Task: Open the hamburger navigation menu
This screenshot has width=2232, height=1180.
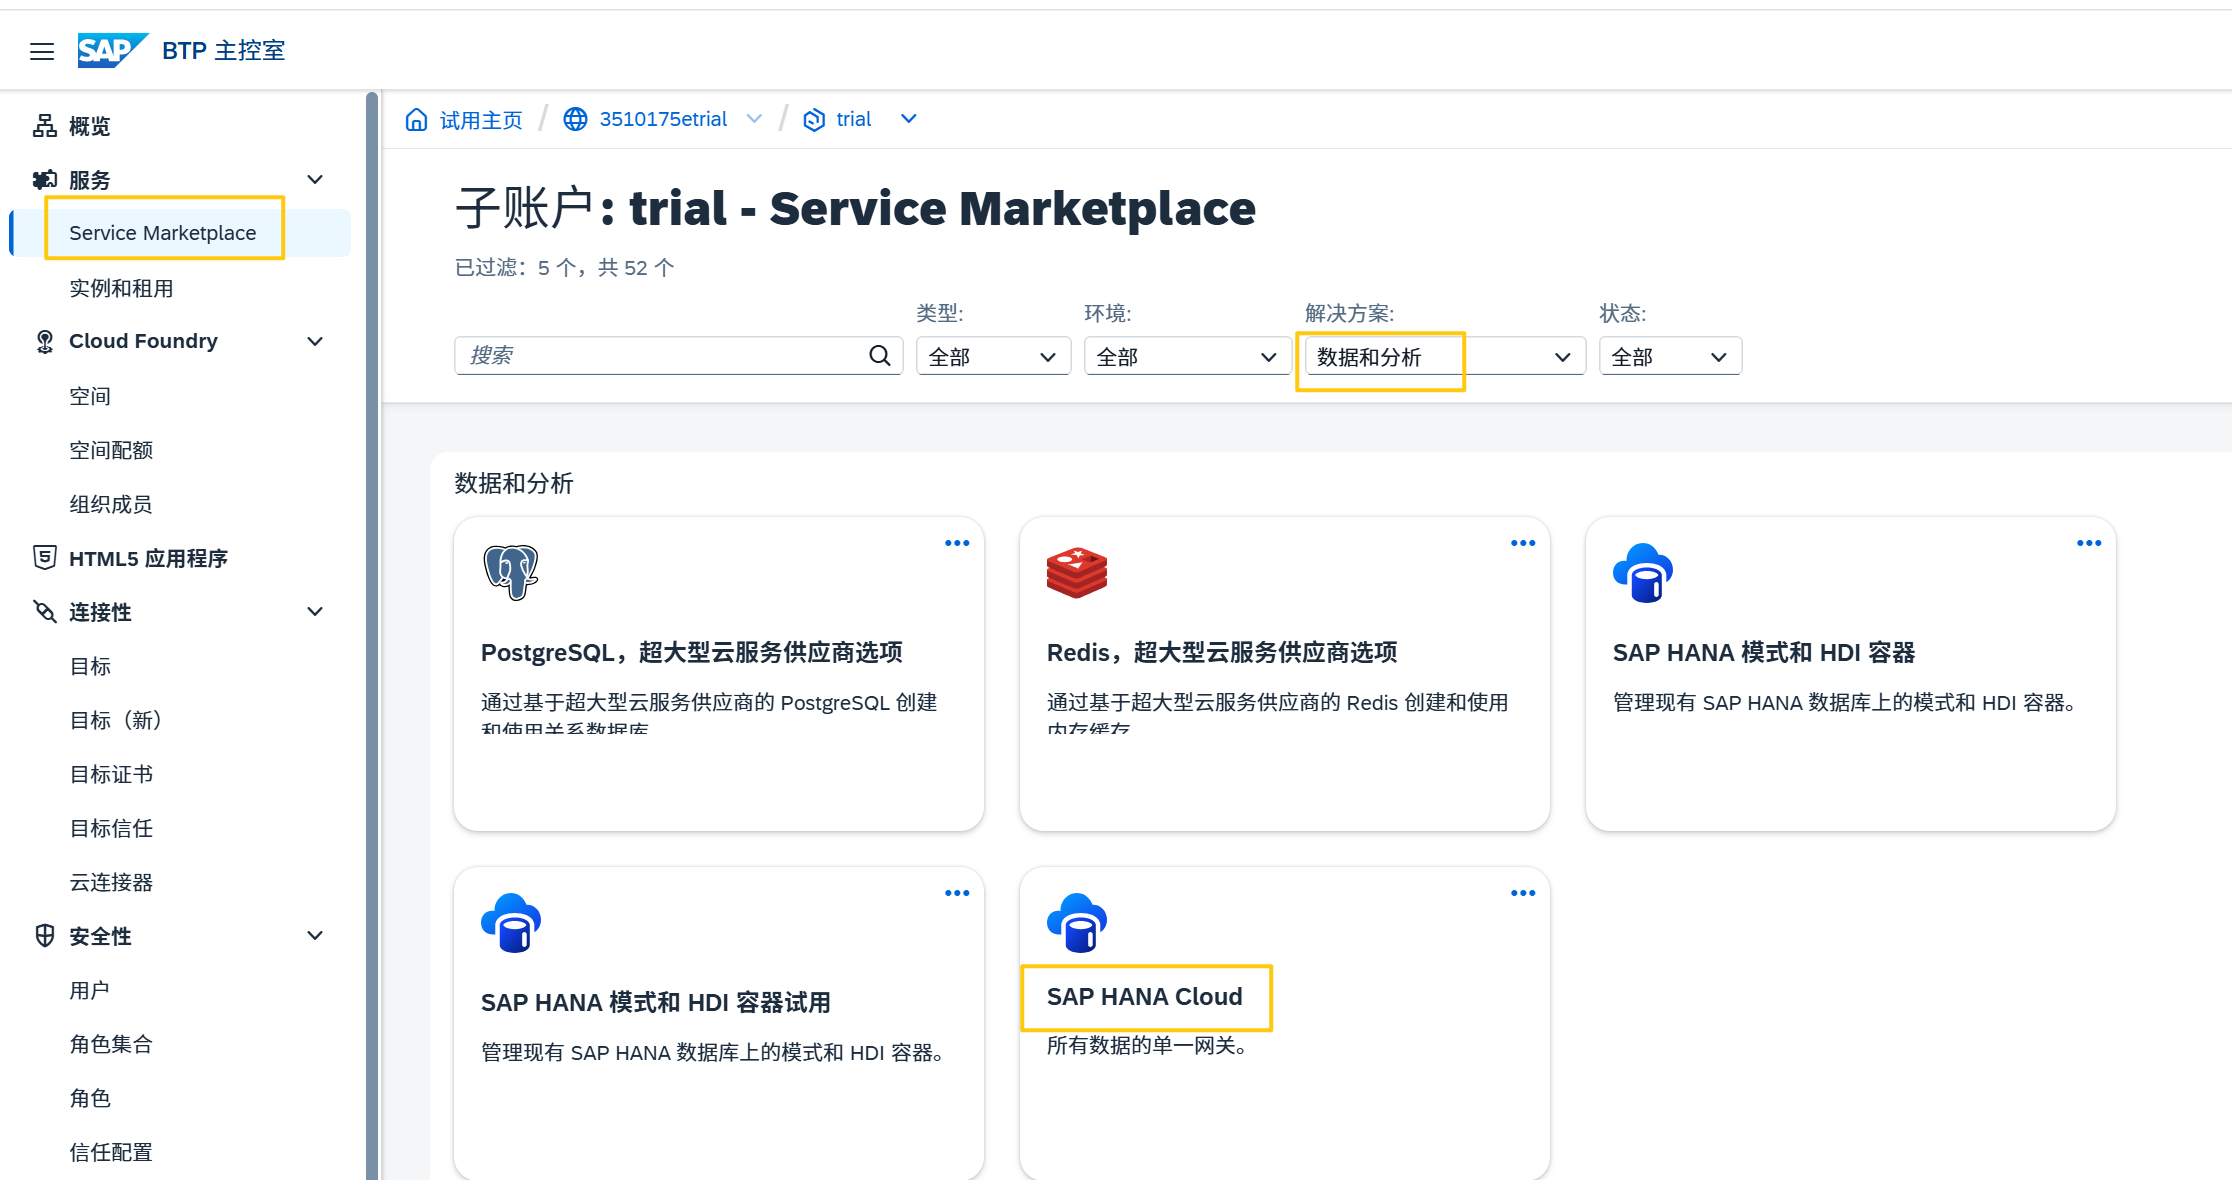Action: 42,51
